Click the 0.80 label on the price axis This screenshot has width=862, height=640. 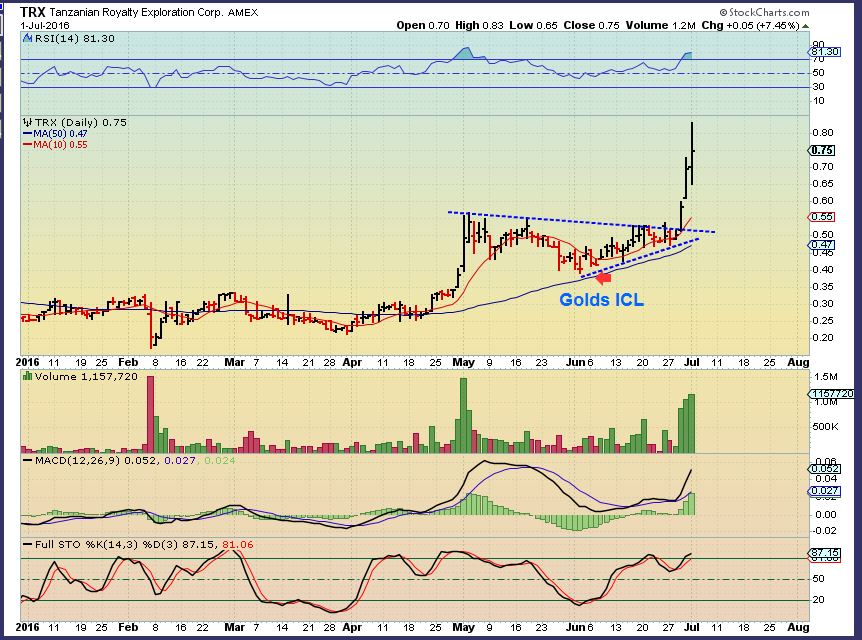pos(822,133)
